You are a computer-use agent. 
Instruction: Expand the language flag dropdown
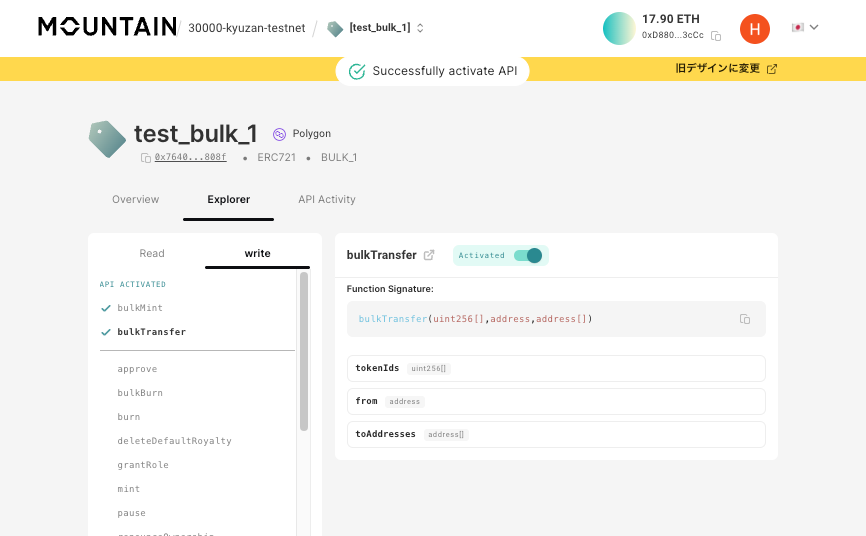(805, 27)
